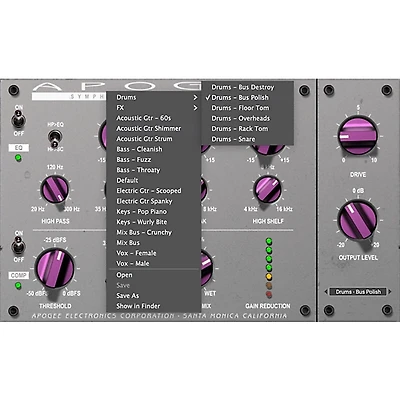Open the Drums - Bus Polish preset display
This screenshot has height=400, width=400.
coord(358,292)
